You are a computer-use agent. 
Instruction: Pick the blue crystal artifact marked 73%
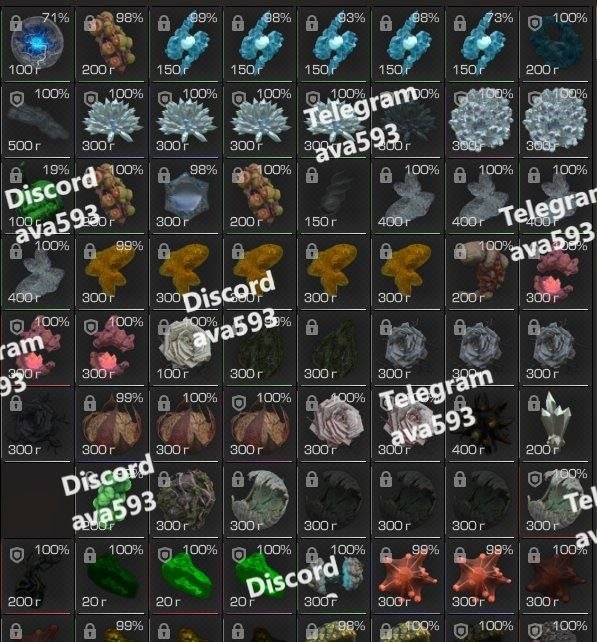click(481, 44)
